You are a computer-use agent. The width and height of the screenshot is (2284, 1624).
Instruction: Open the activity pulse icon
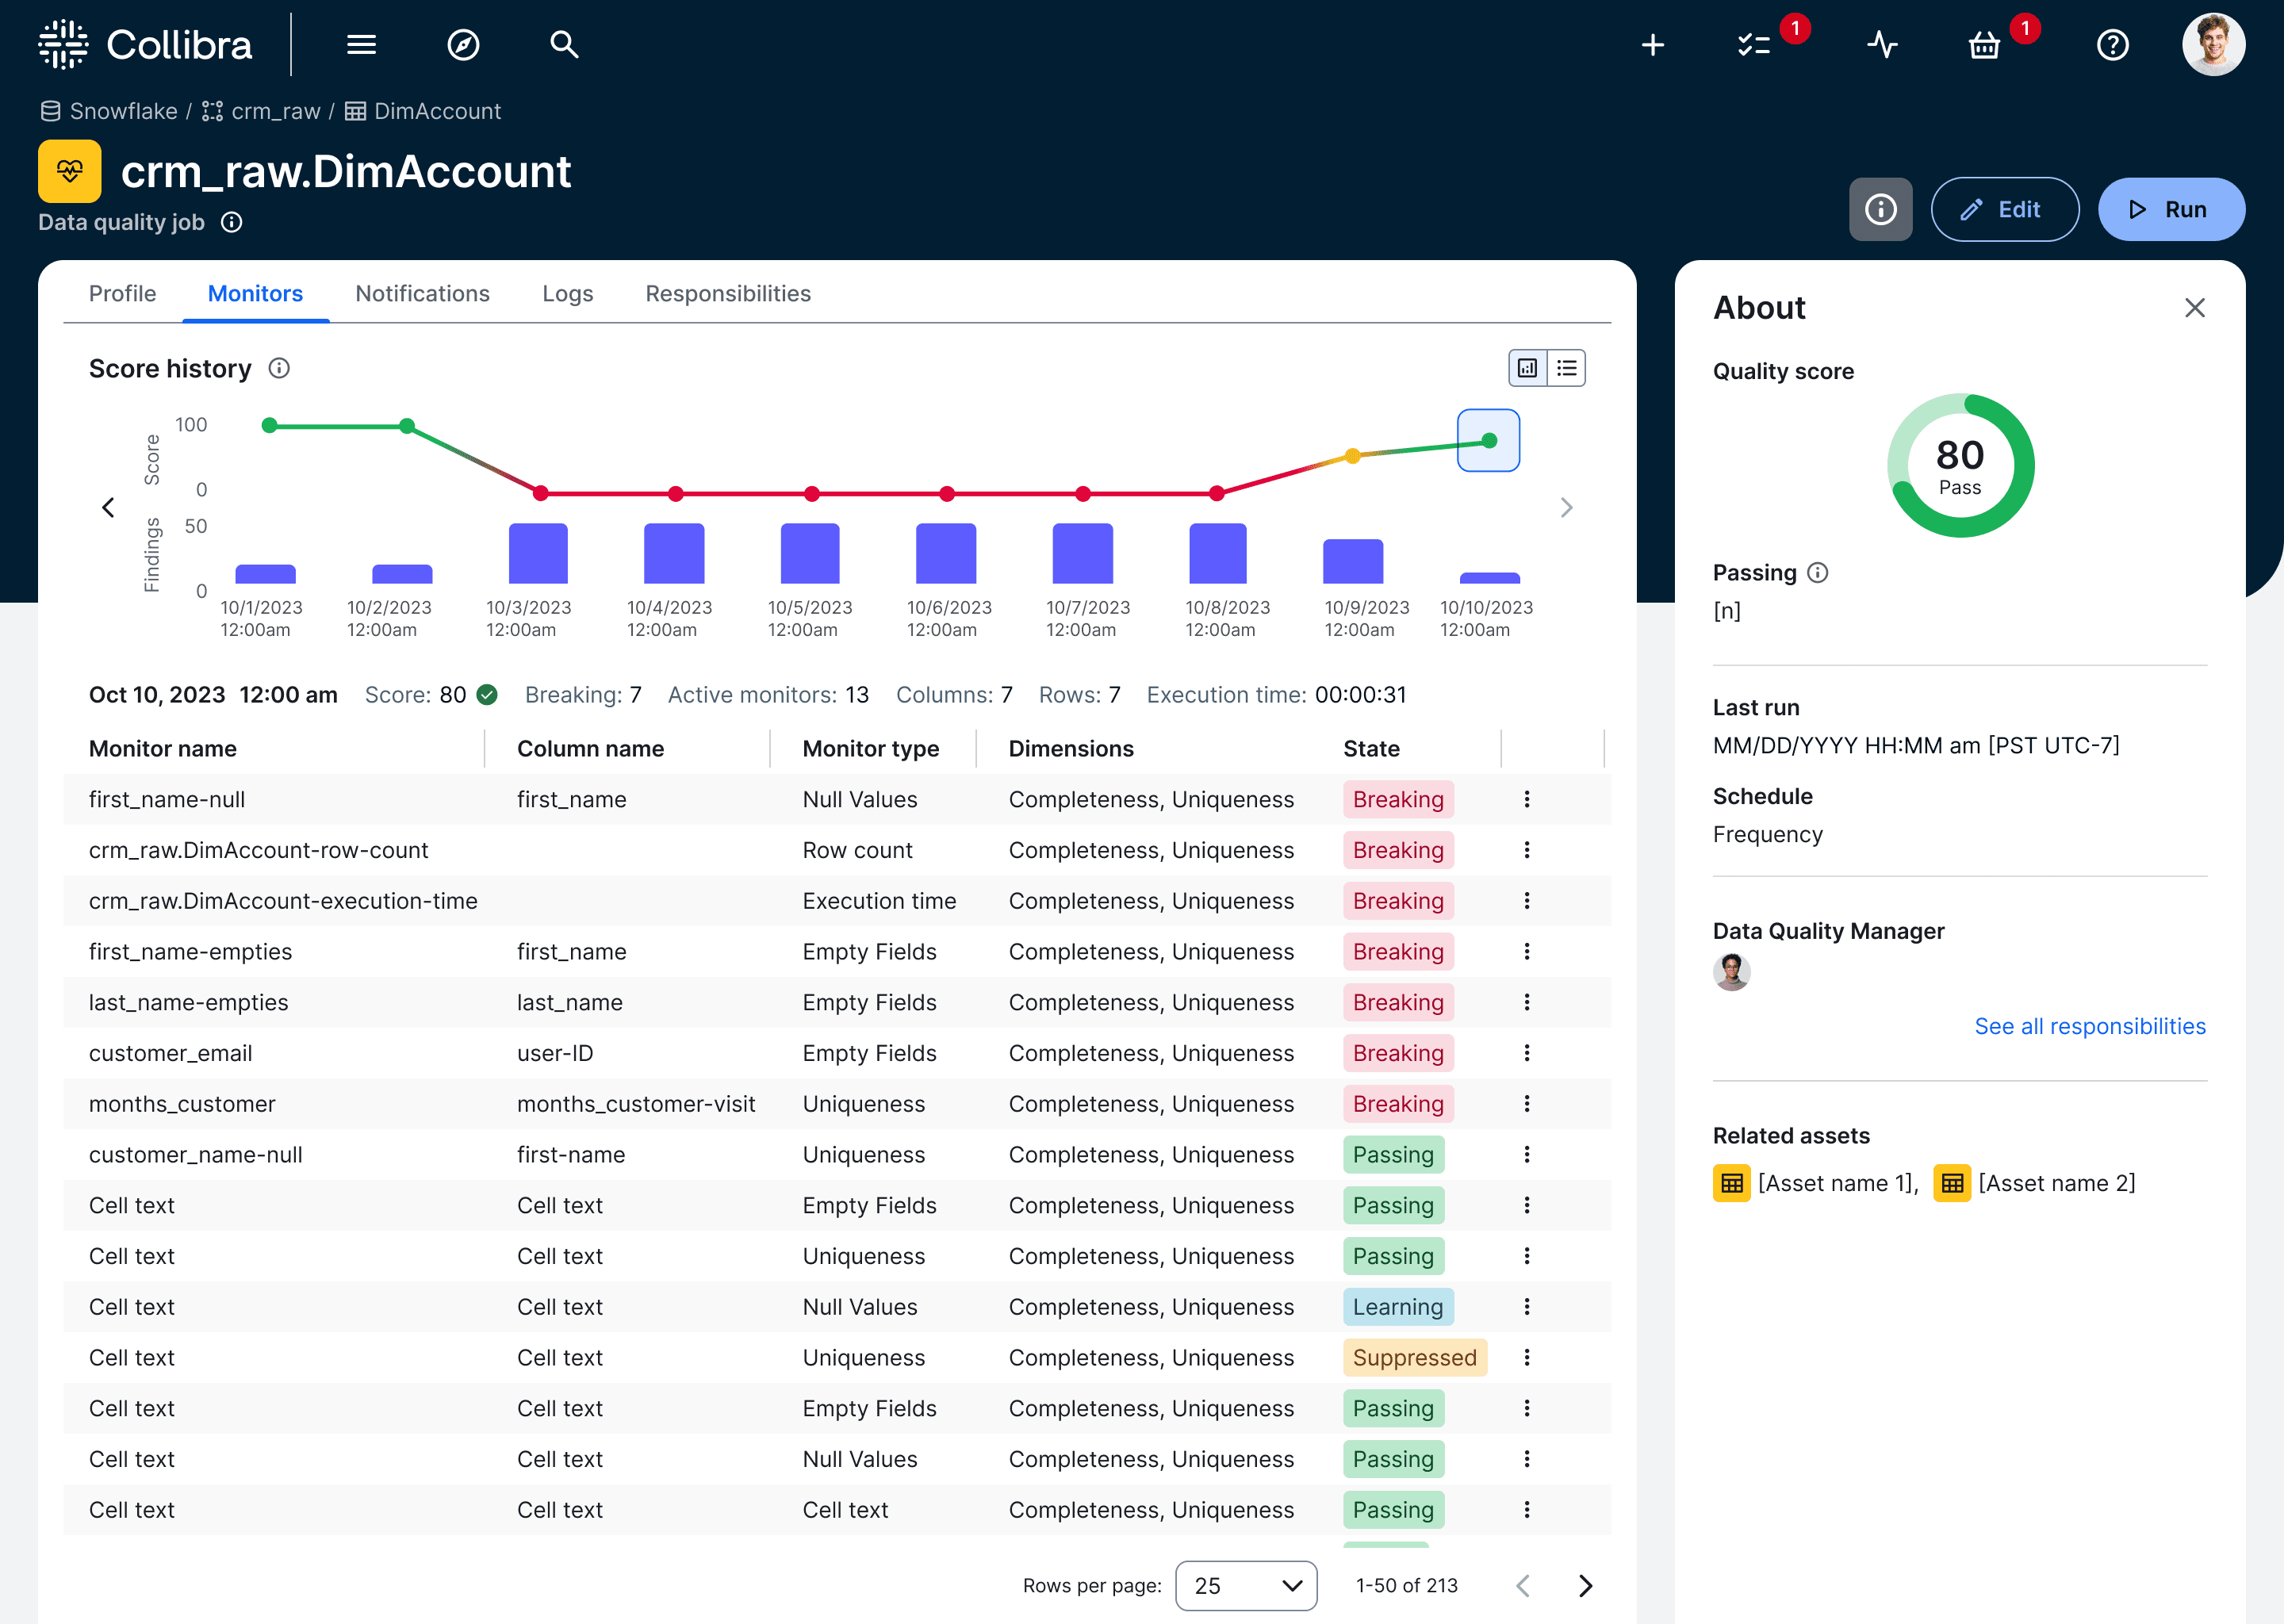(1882, 45)
